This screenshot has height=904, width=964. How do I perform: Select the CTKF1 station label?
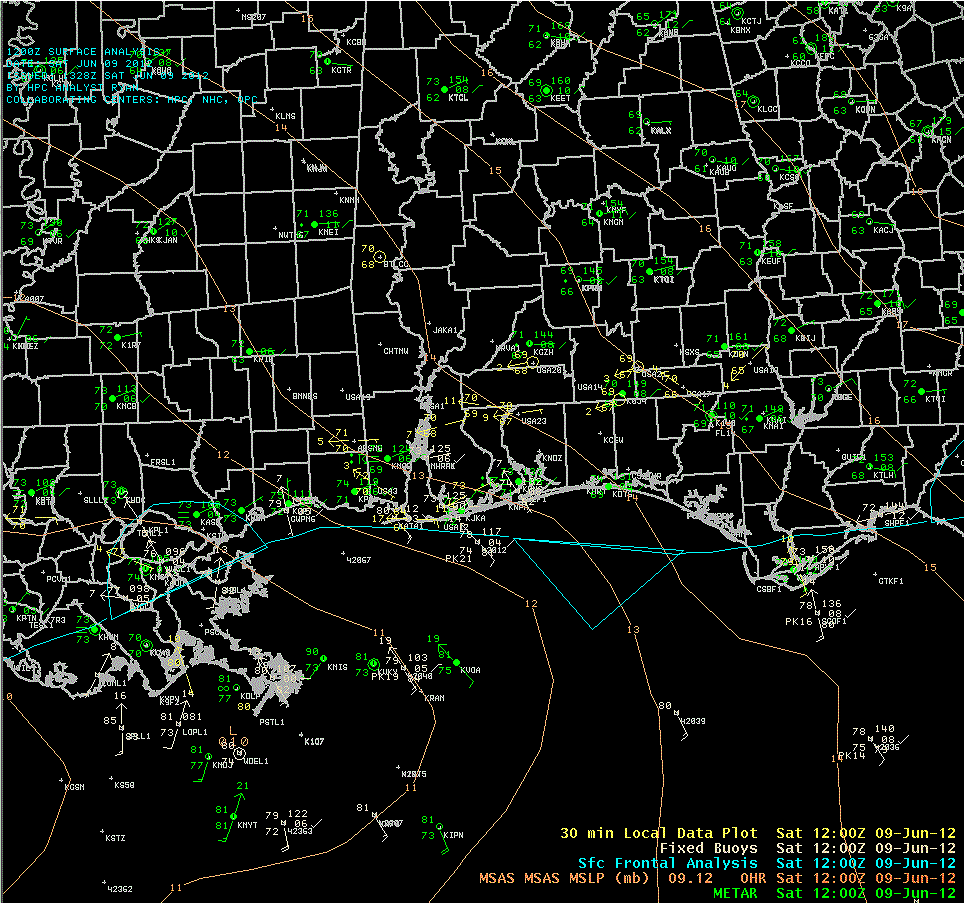point(891,581)
